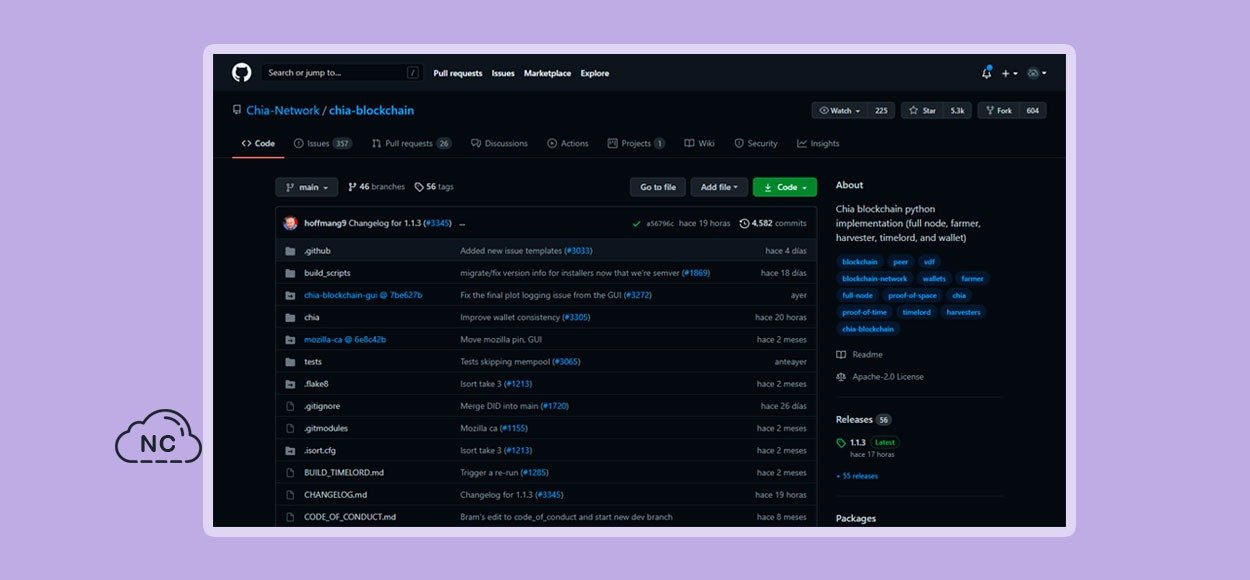Open the Readme link in About
This screenshot has height=580, width=1250.
tap(859, 355)
